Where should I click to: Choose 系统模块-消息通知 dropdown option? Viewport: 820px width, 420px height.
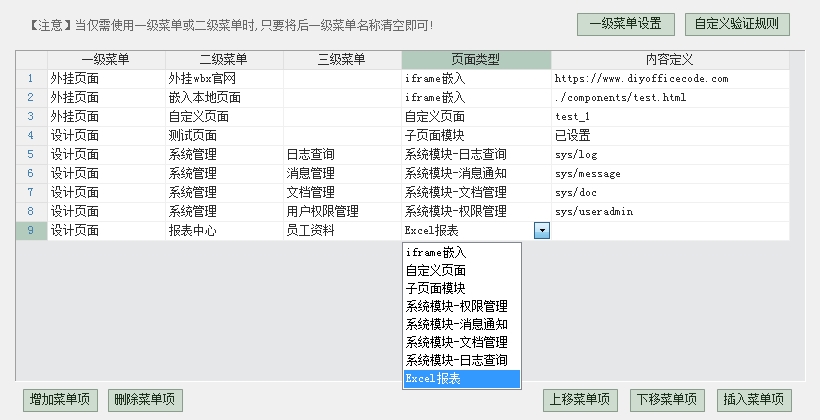point(462,324)
